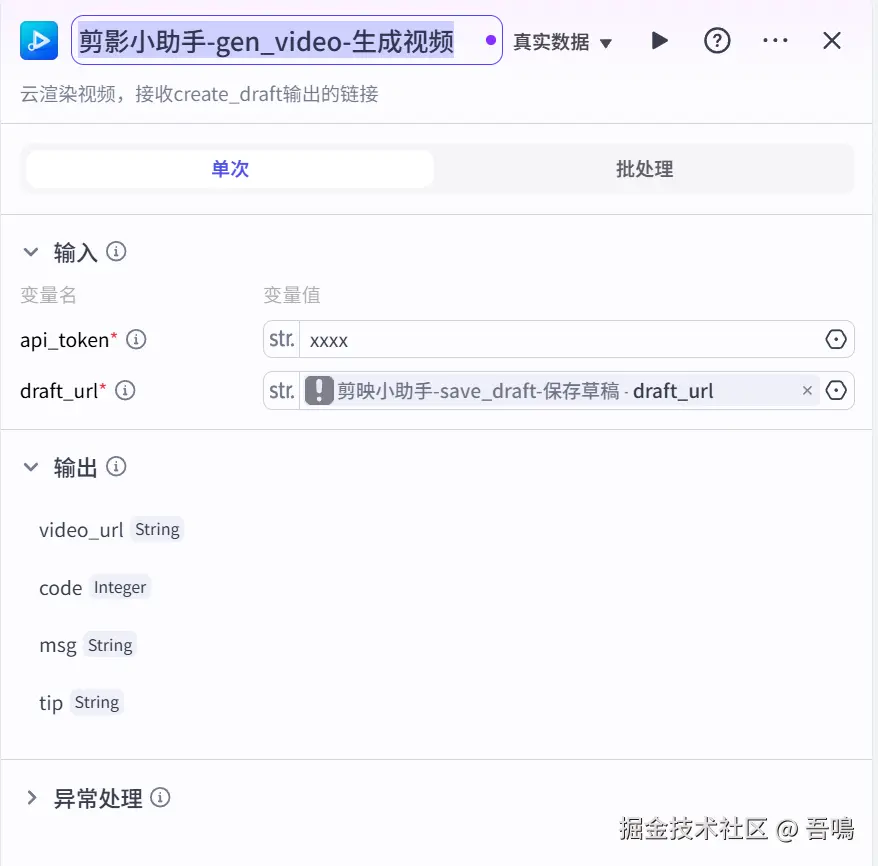This screenshot has width=878, height=866.
Task: Click the tip output variable
Action: pyautogui.click(x=51, y=703)
